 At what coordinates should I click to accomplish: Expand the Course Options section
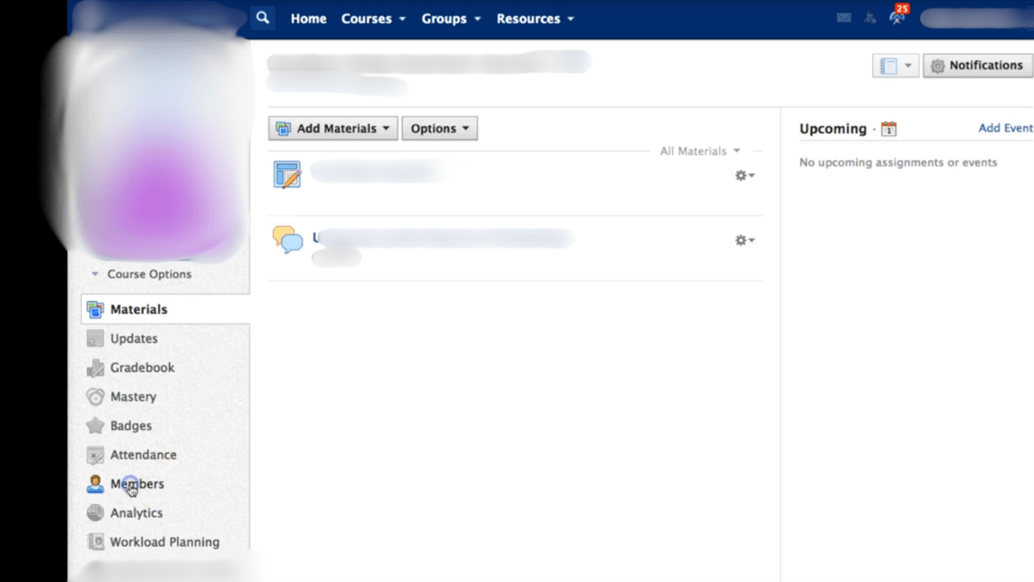click(141, 274)
